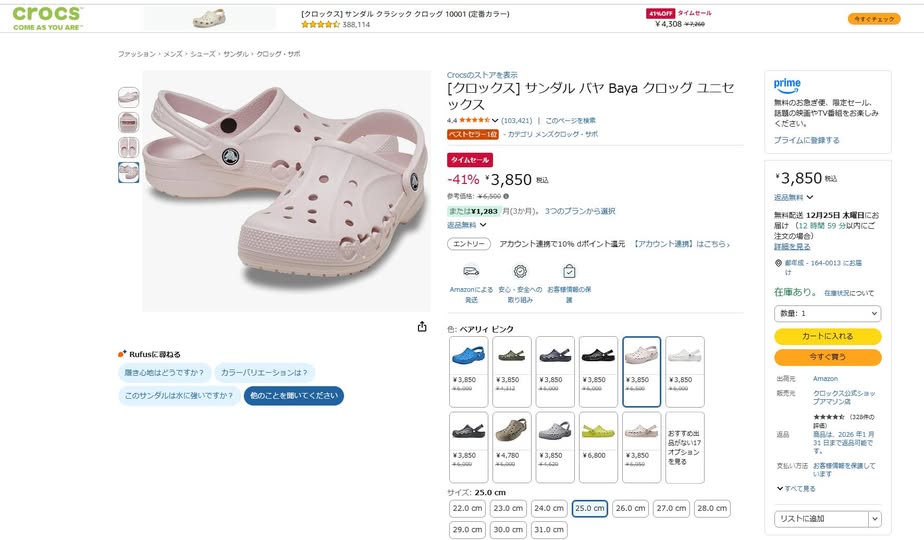This screenshot has height=540, width=924.
Task: Open the 数量 quantity dropdown
Action: click(827, 314)
